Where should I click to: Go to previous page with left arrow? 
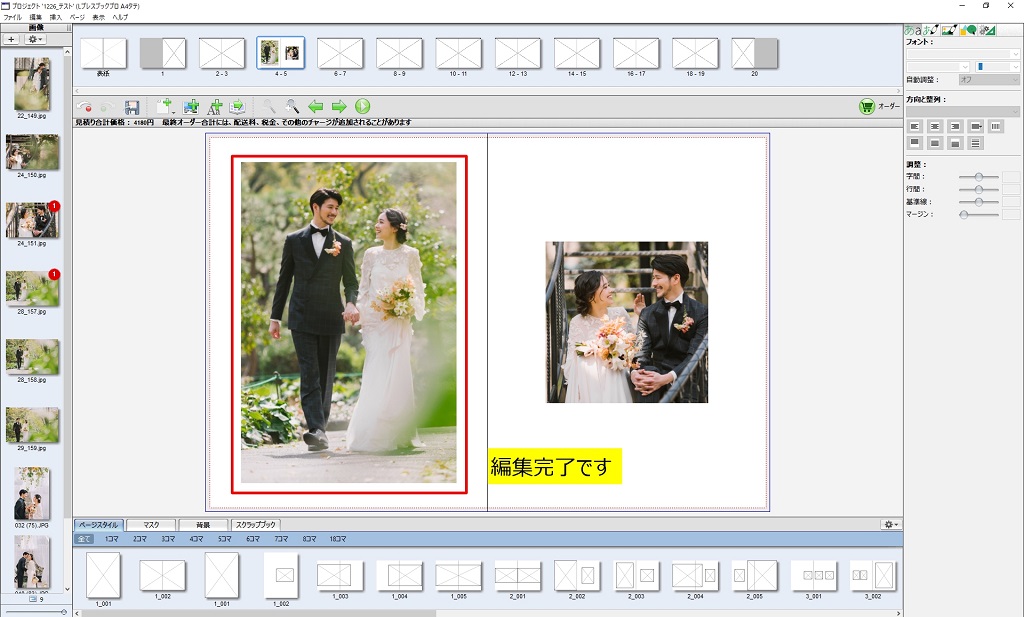(315, 106)
